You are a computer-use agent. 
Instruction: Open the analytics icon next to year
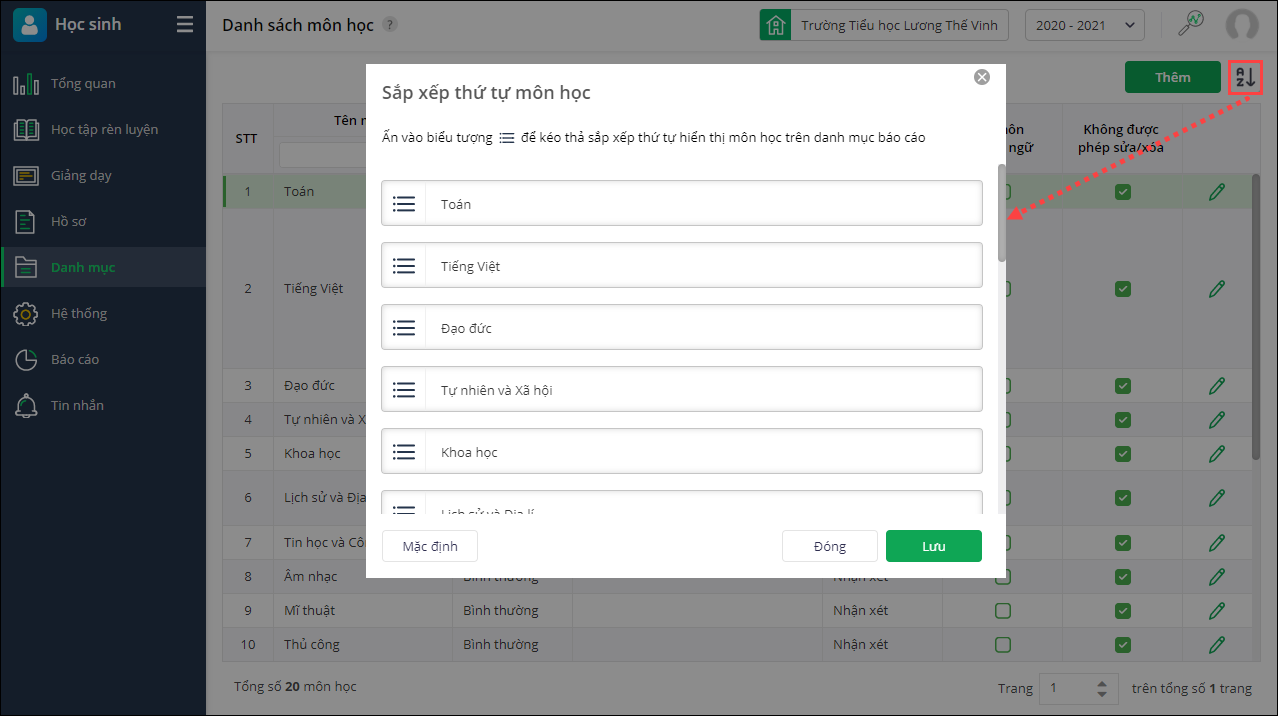click(1190, 25)
